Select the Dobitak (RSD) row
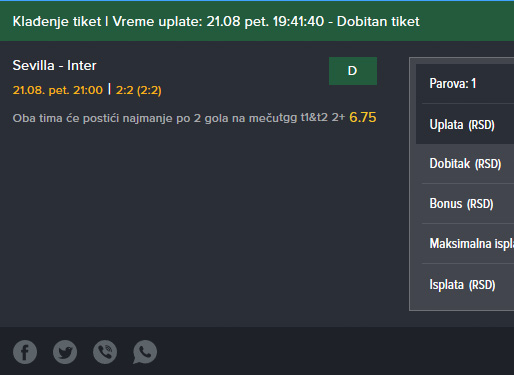 [x=465, y=164]
